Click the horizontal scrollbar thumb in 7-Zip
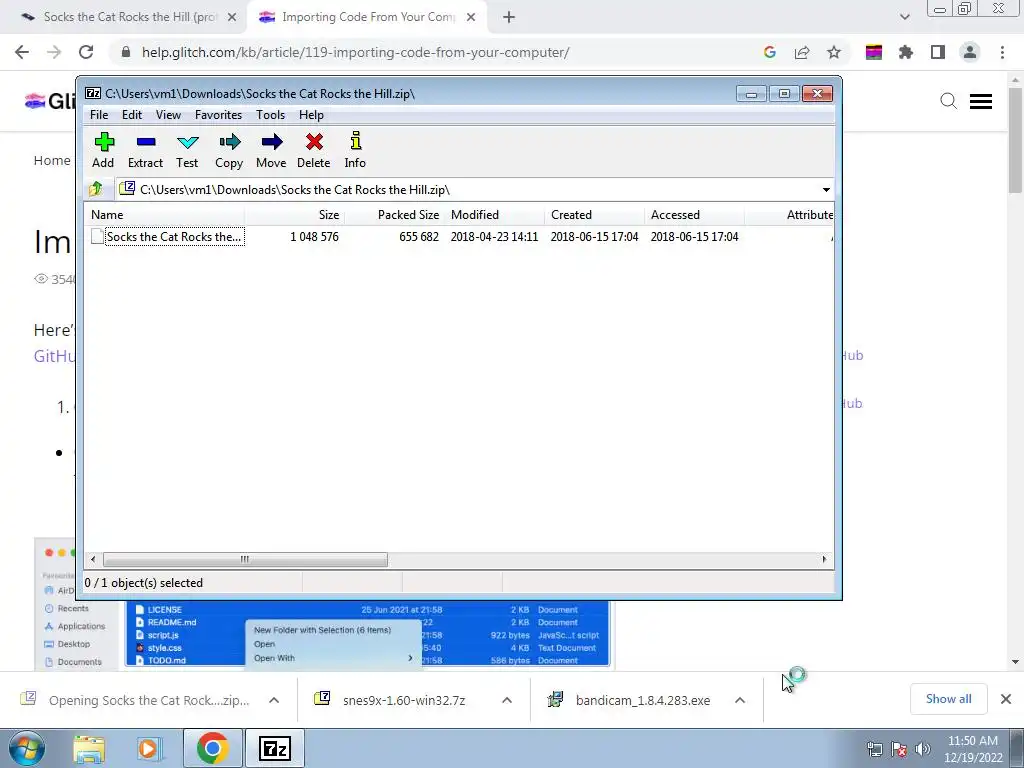 point(245,560)
